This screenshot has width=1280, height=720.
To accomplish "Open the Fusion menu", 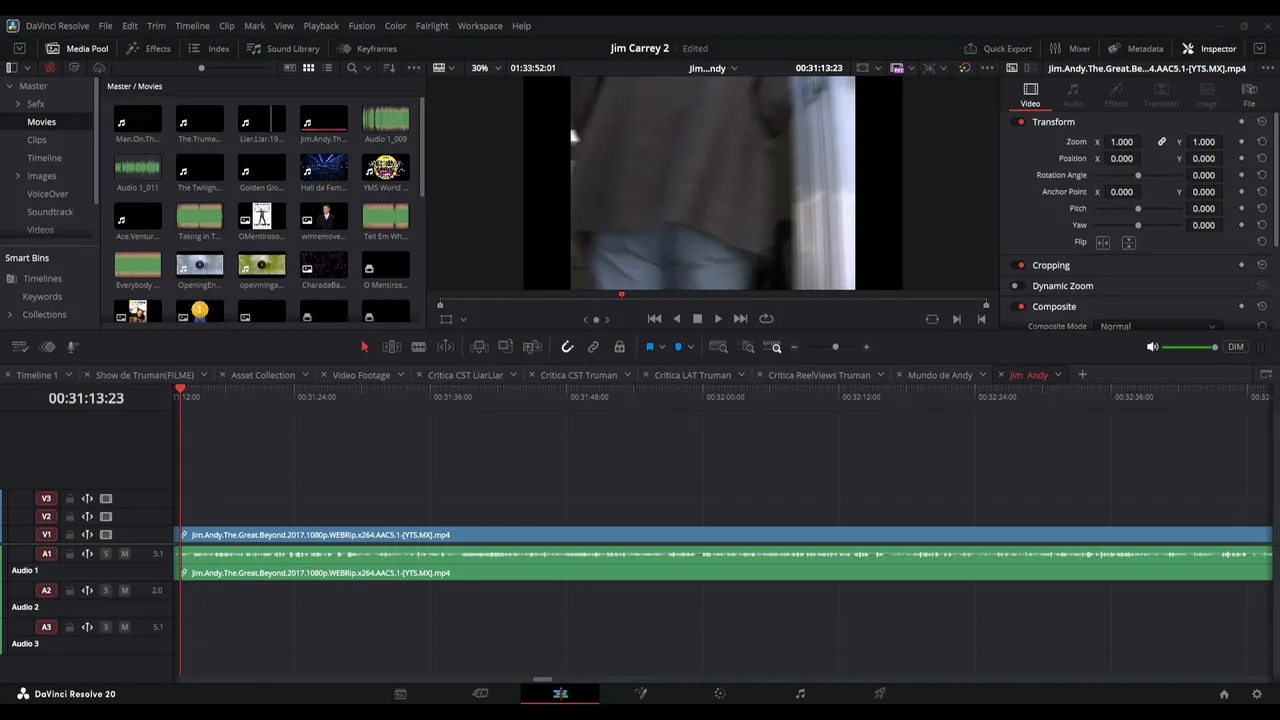I will (x=362, y=26).
